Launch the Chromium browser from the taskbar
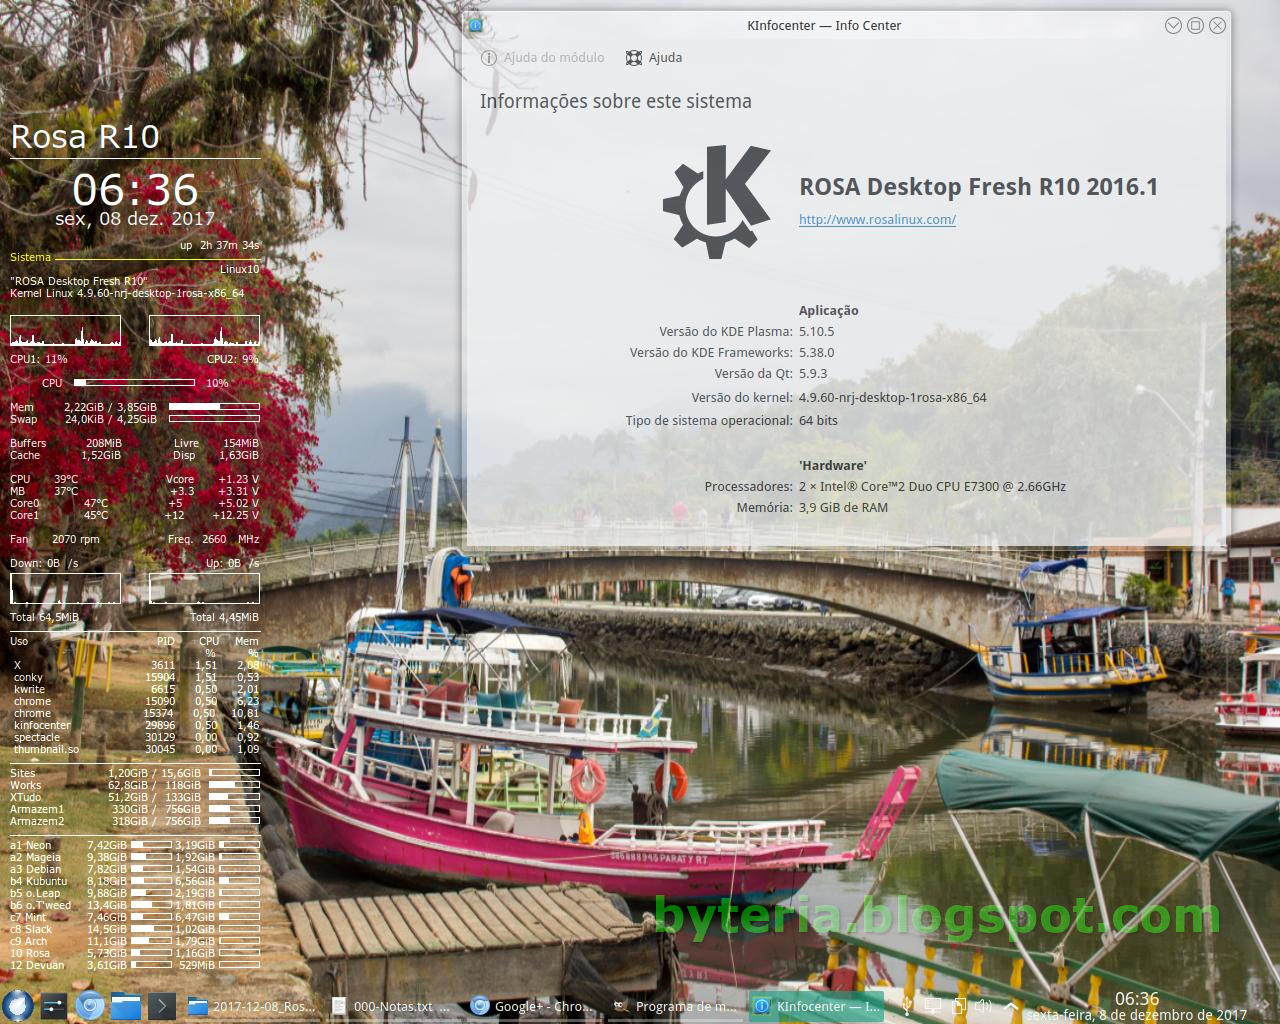Viewport: 1280px width, 1024px height. [x=91, y=1006]
